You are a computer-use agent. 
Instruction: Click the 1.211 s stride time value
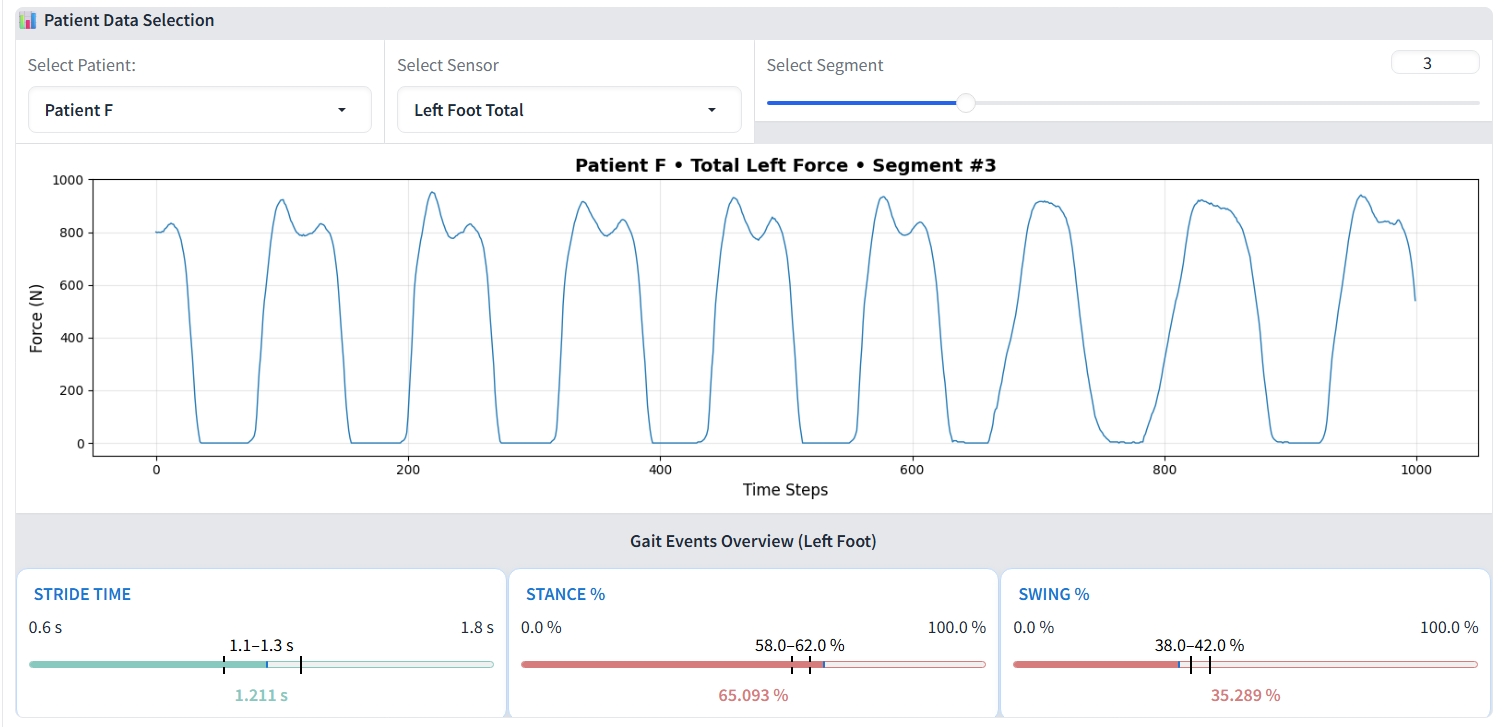coord(261,695)
